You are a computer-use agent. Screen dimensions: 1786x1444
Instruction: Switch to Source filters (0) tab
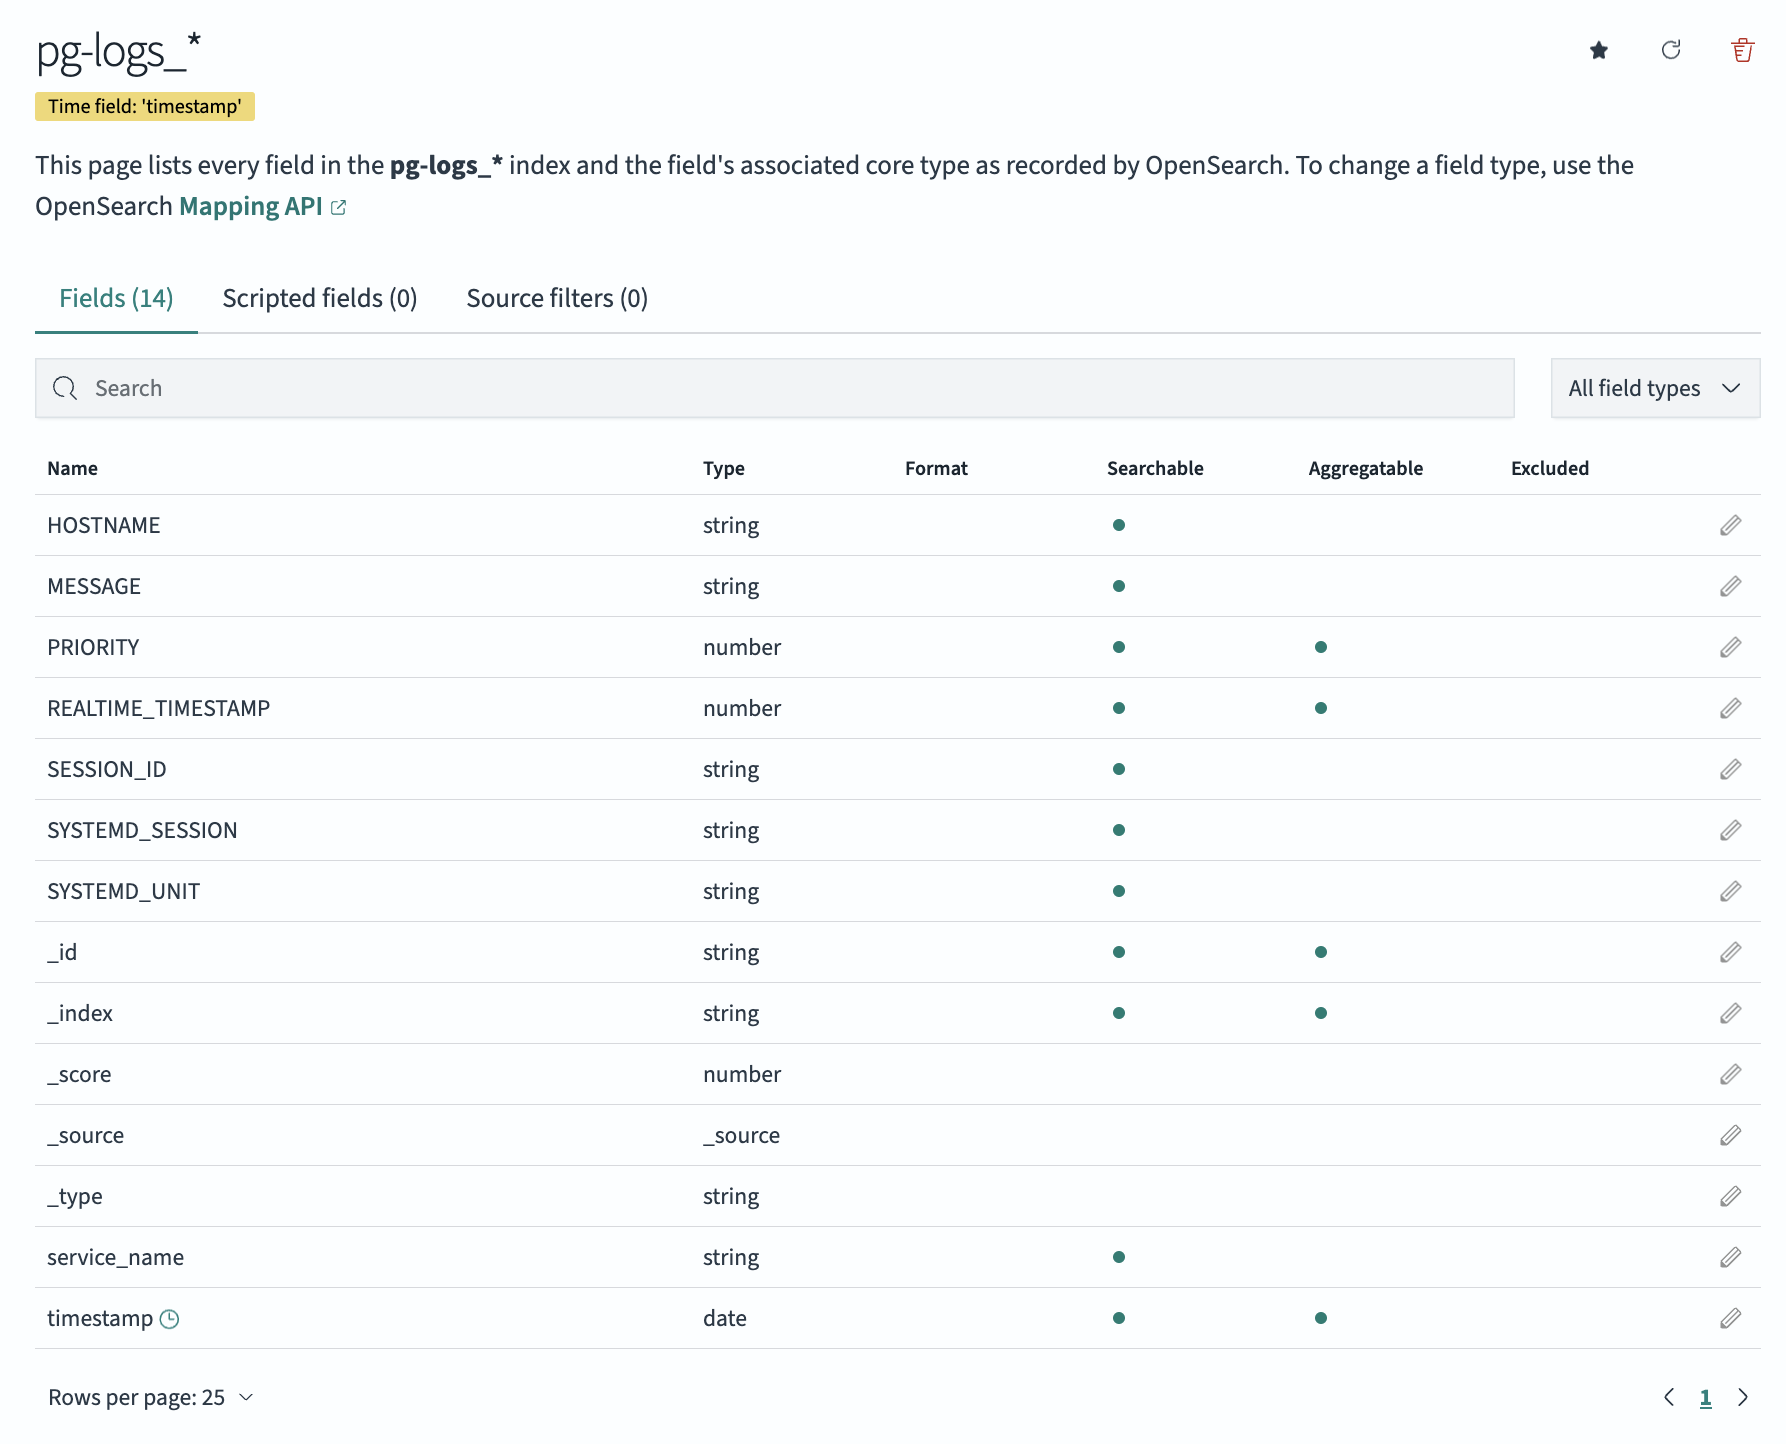[557, 298]
